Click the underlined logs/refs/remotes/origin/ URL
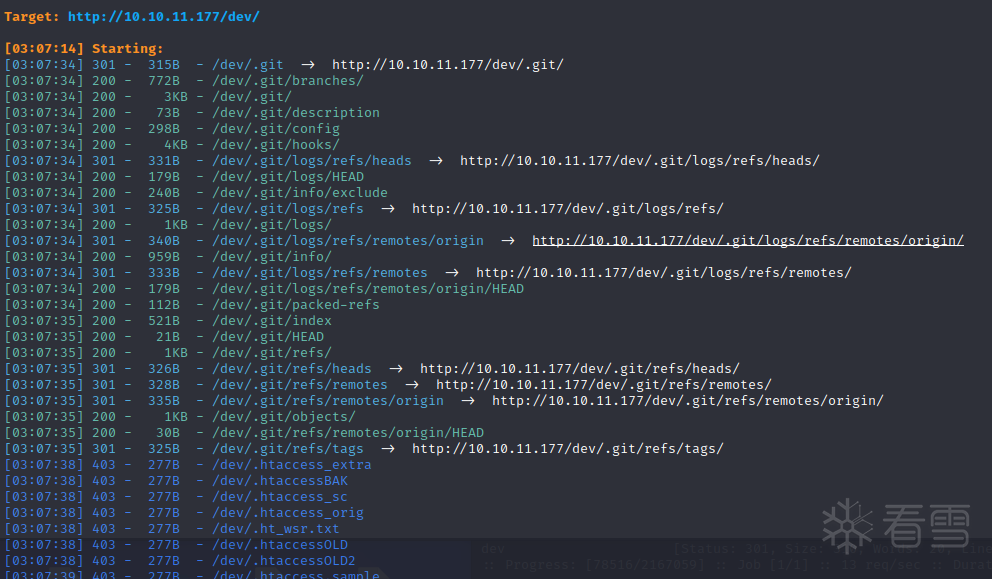The width and height of the screenshot is (992, 579). click(747, 241)
